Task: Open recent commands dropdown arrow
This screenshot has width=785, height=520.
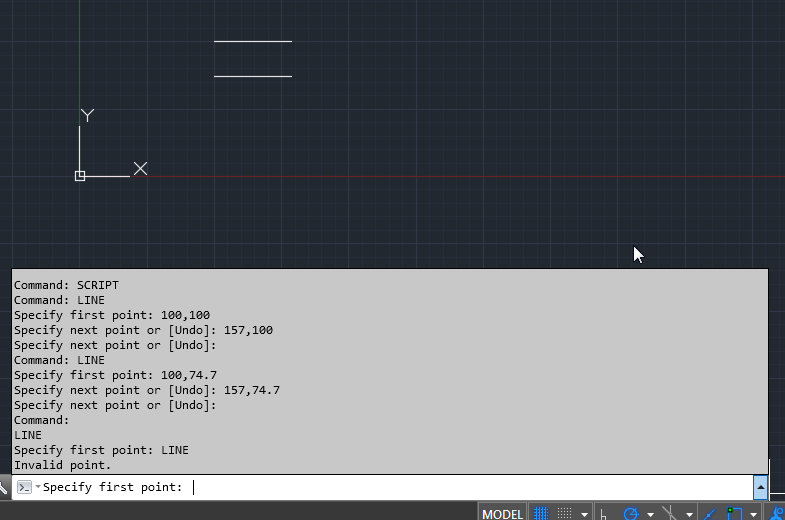Action: (38, 487)
